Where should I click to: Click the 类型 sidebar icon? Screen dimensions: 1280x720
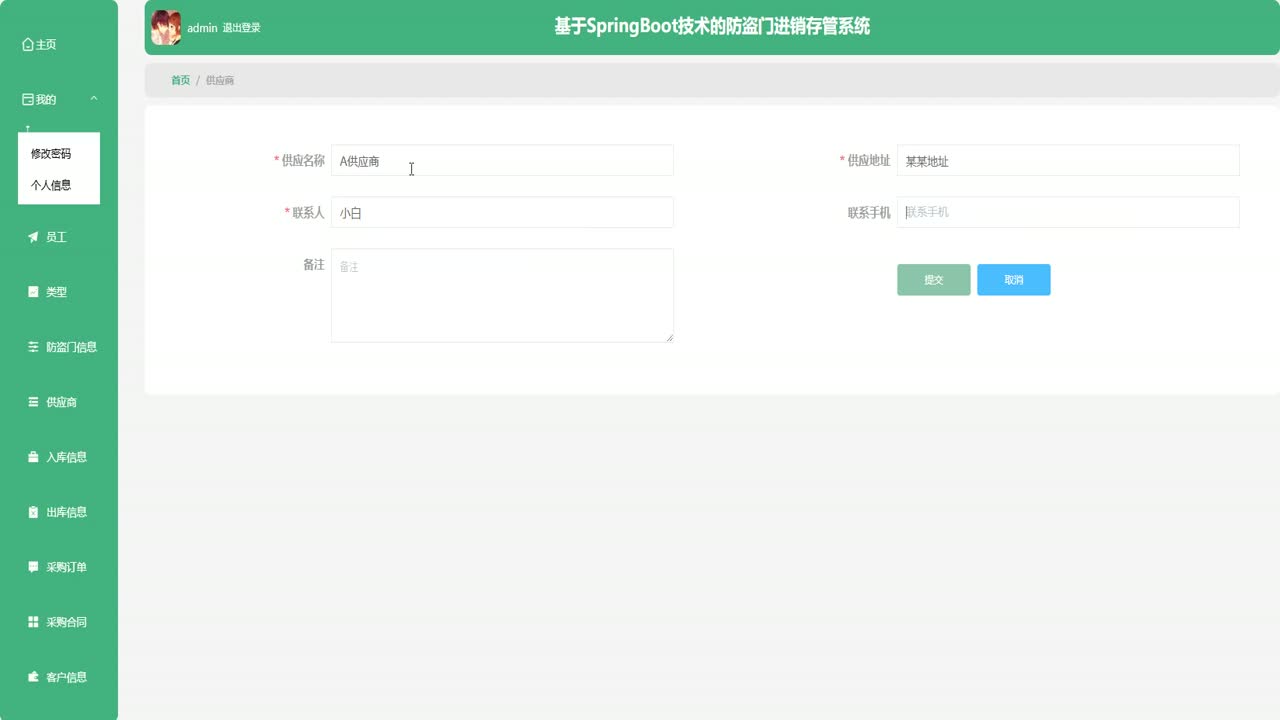coord(33,292)
